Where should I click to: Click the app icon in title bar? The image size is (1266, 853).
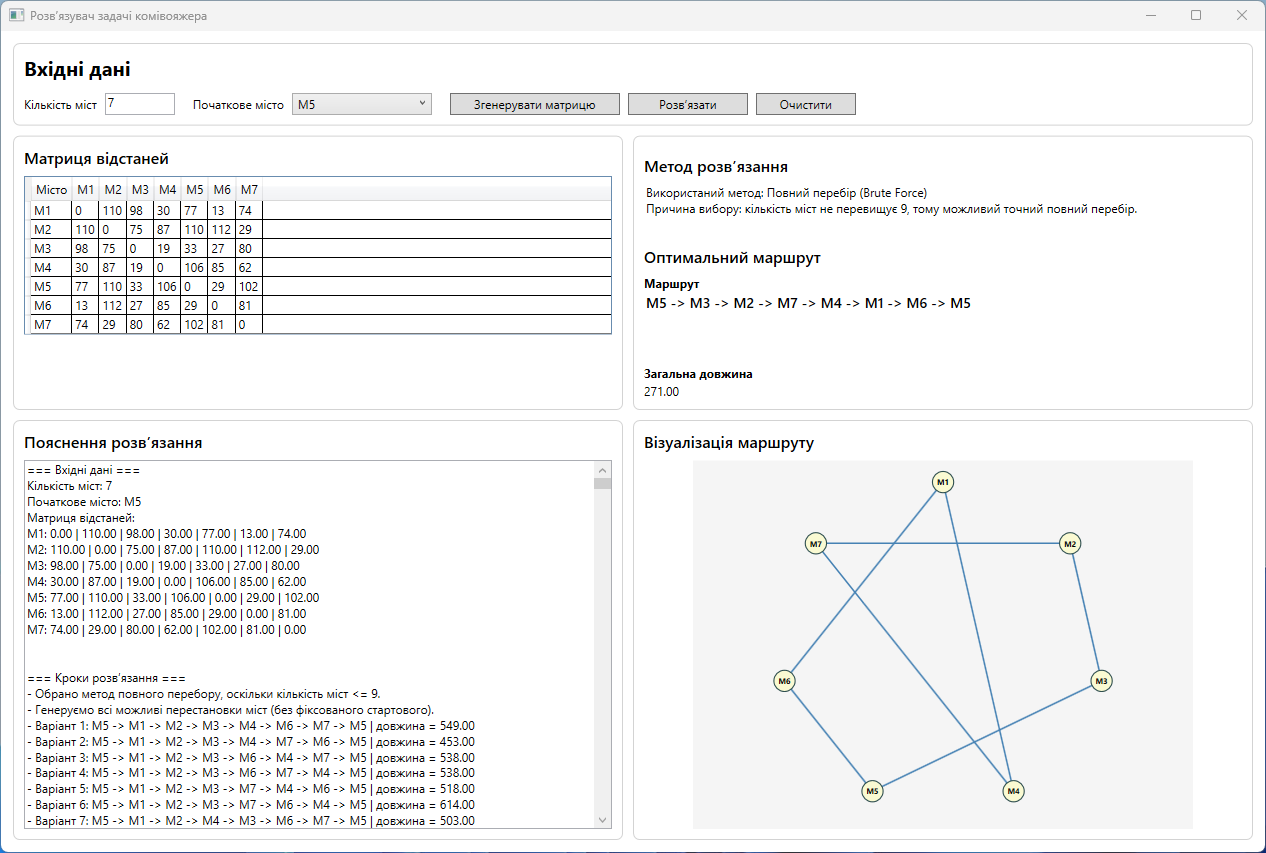tap(16, 15)
